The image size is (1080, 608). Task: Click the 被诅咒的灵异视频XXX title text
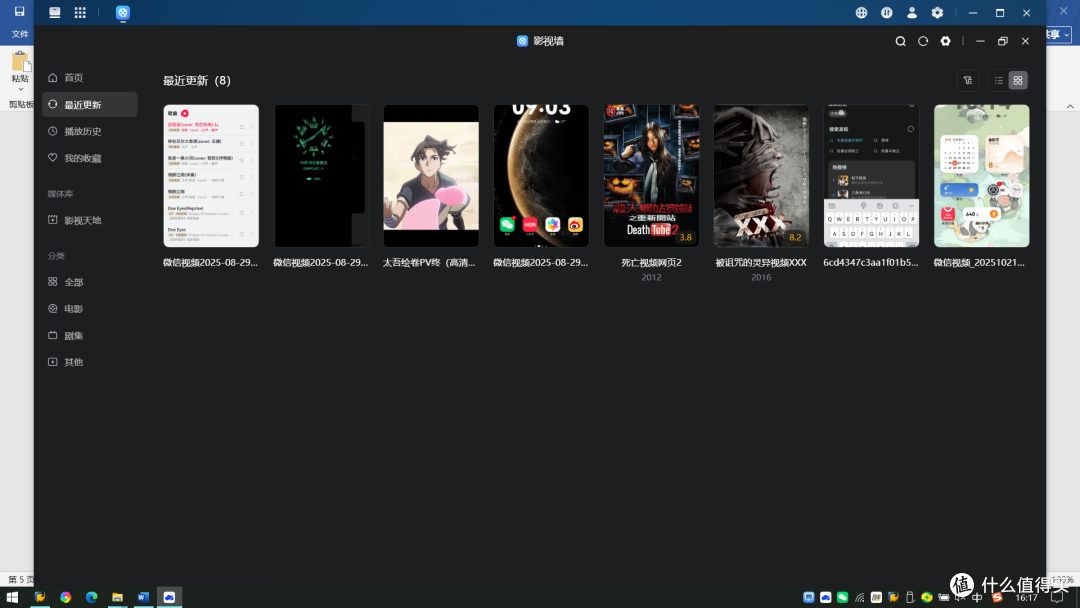(761, 262)
